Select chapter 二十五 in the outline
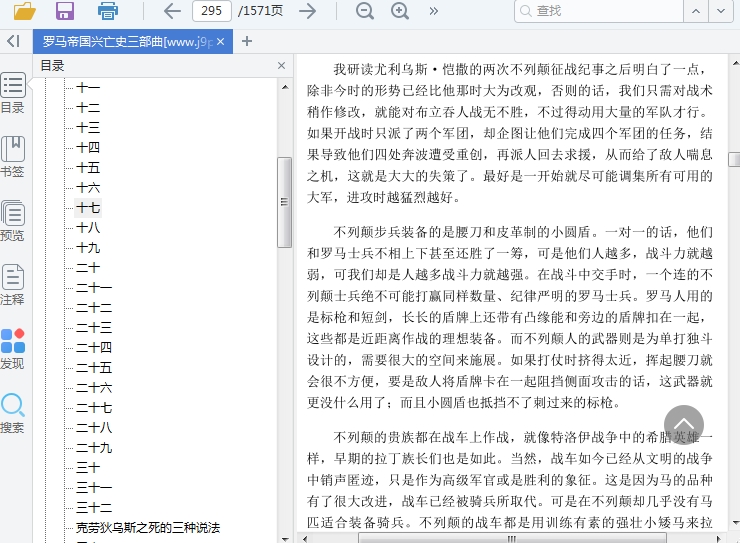The width and height of the screenshot is (740, 543). click(94, 368)
